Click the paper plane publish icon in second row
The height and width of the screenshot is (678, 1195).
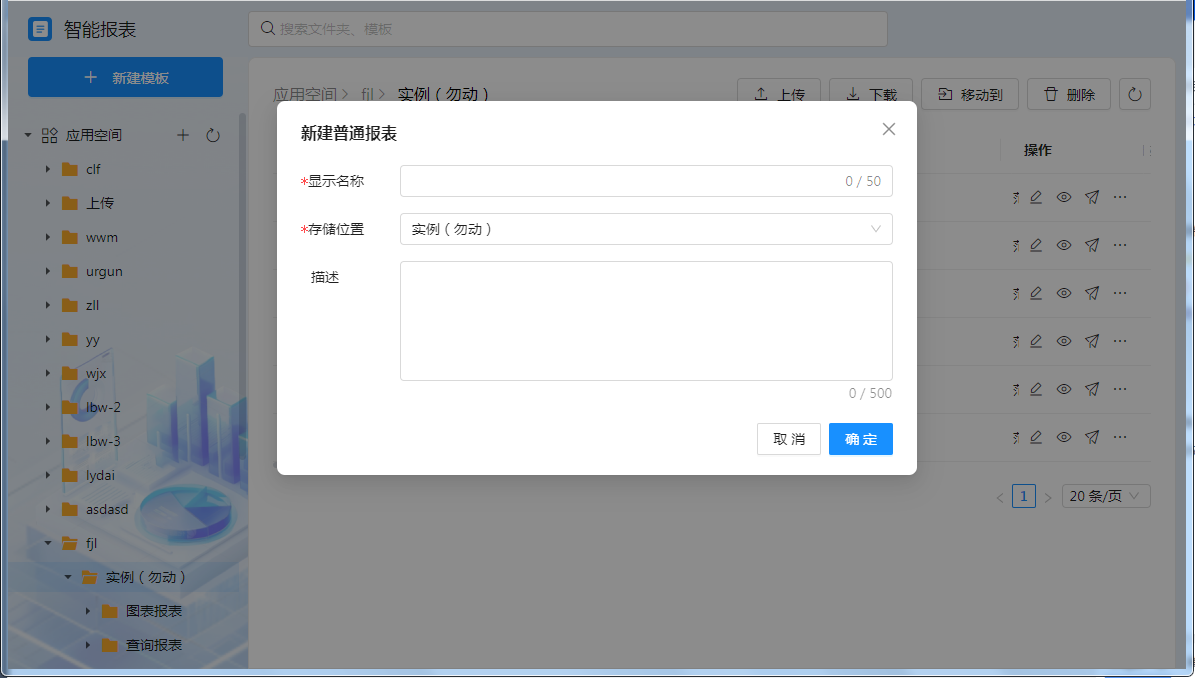1092,245
